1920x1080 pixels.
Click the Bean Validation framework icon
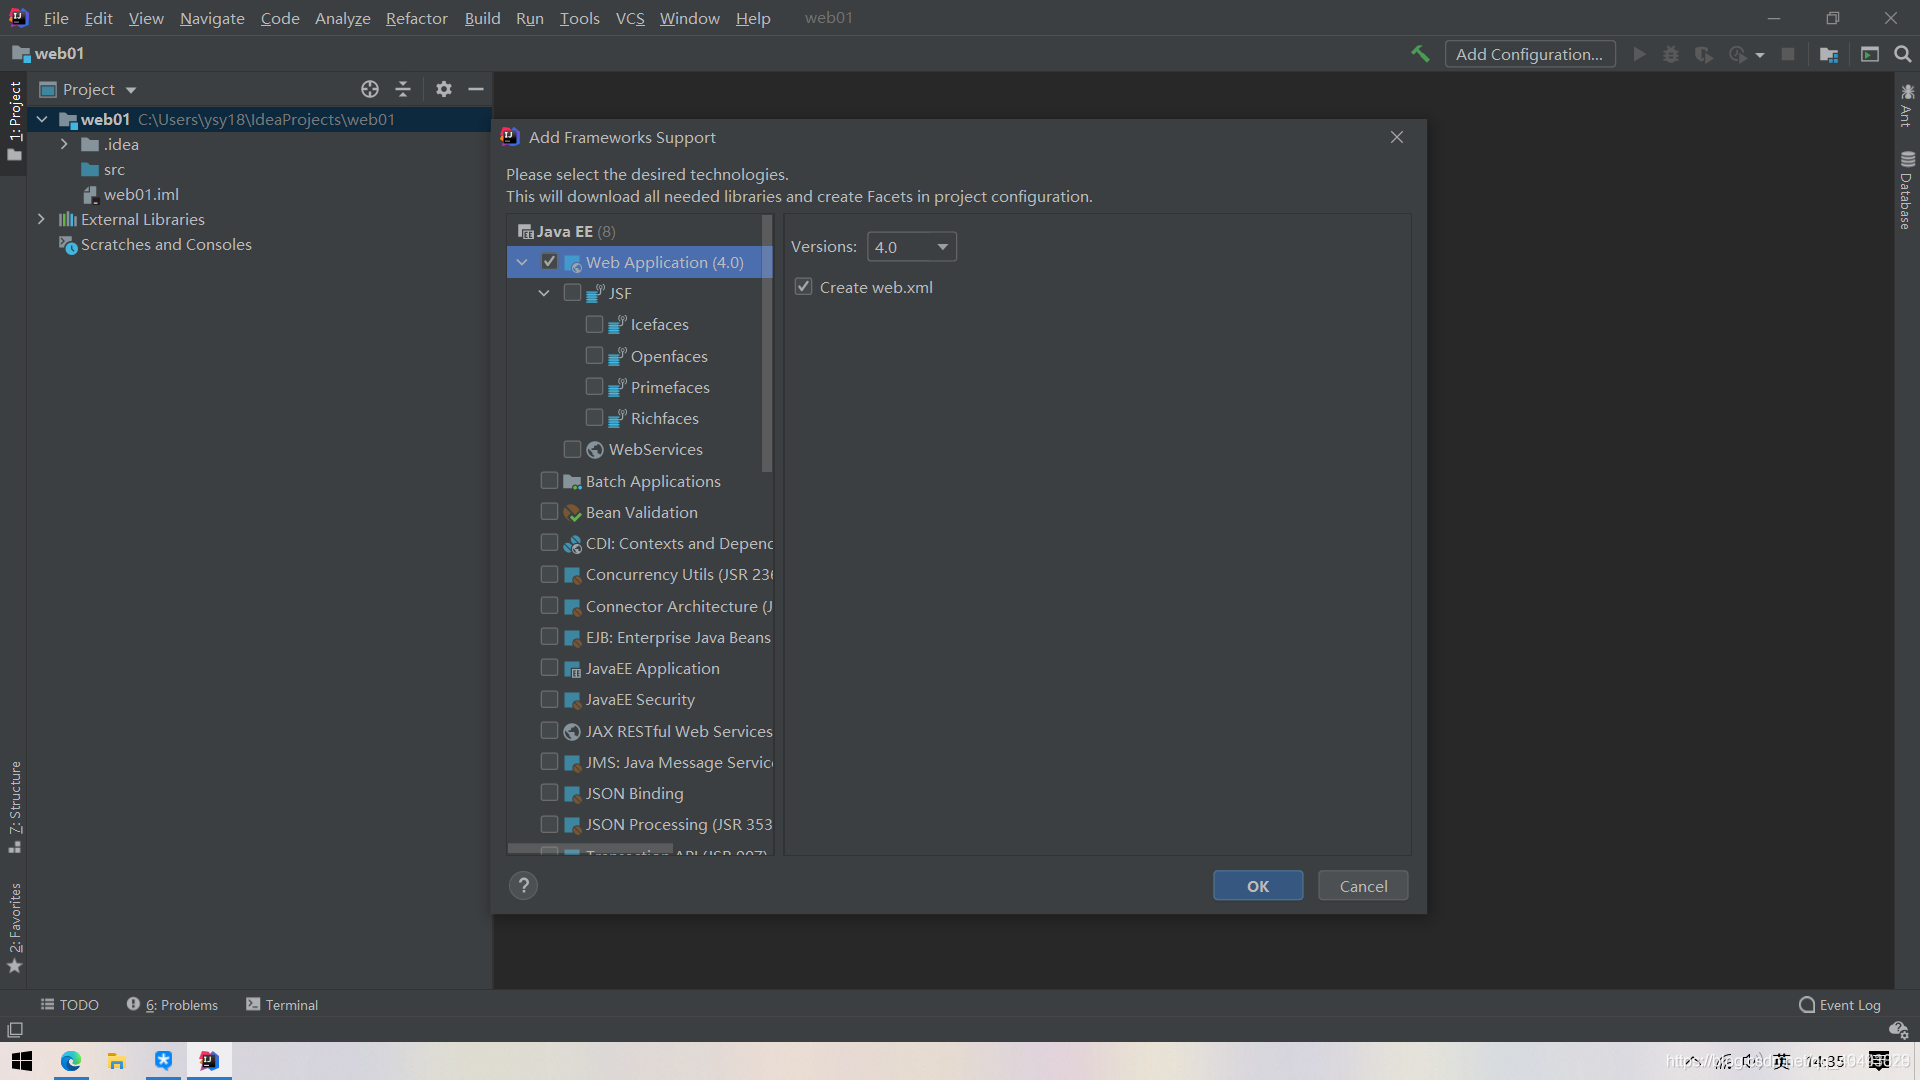(x=572, y=512)
